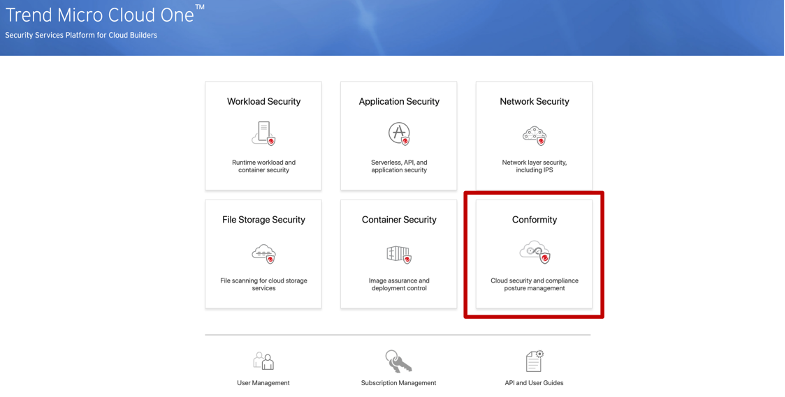This screenshot has width=785, height=397.
Task: Click the API and User Guides label
Action: point(534,383)
